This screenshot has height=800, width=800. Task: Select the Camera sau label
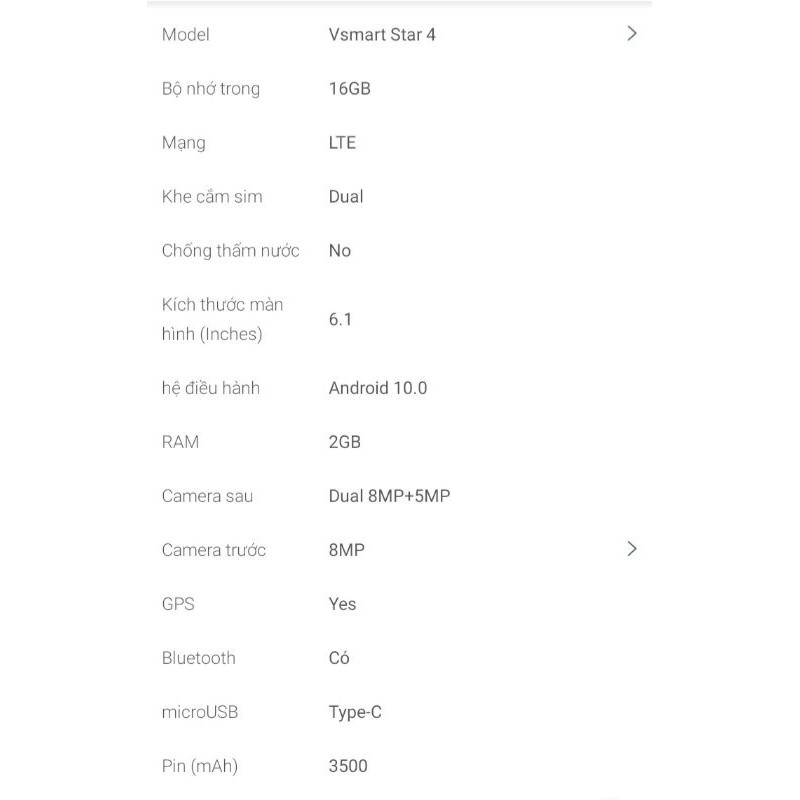click(x=207, y=496)
